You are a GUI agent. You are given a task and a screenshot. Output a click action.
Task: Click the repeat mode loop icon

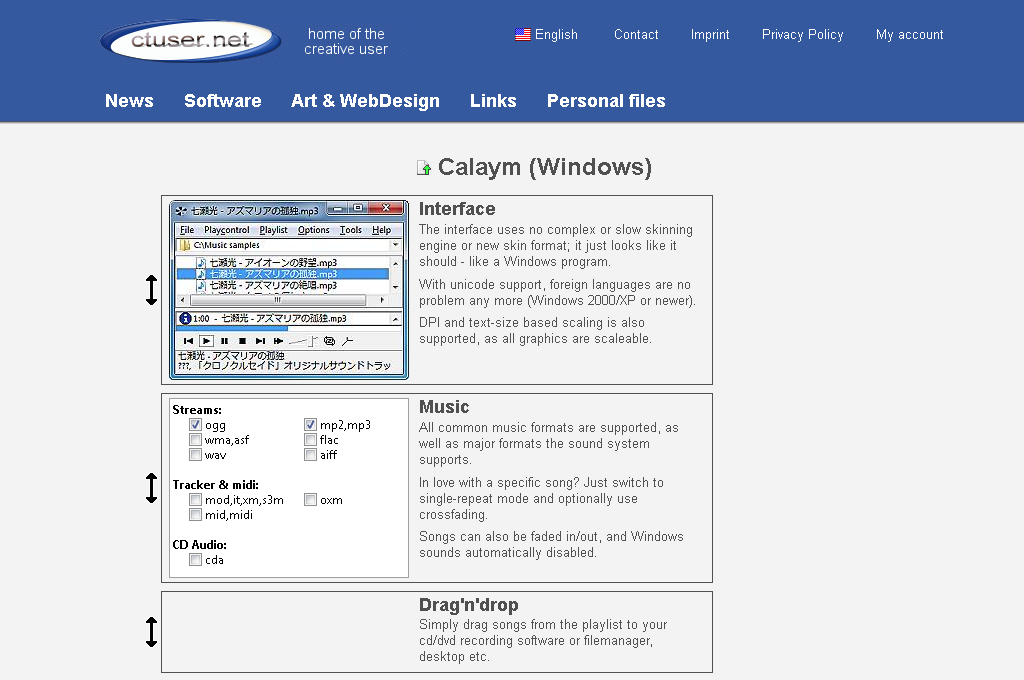coord(329,341)
